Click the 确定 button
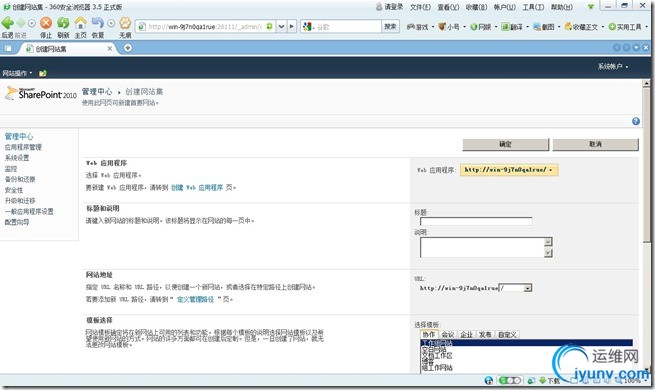The width and height of the screenshot is (655, 390). (505, 144)
